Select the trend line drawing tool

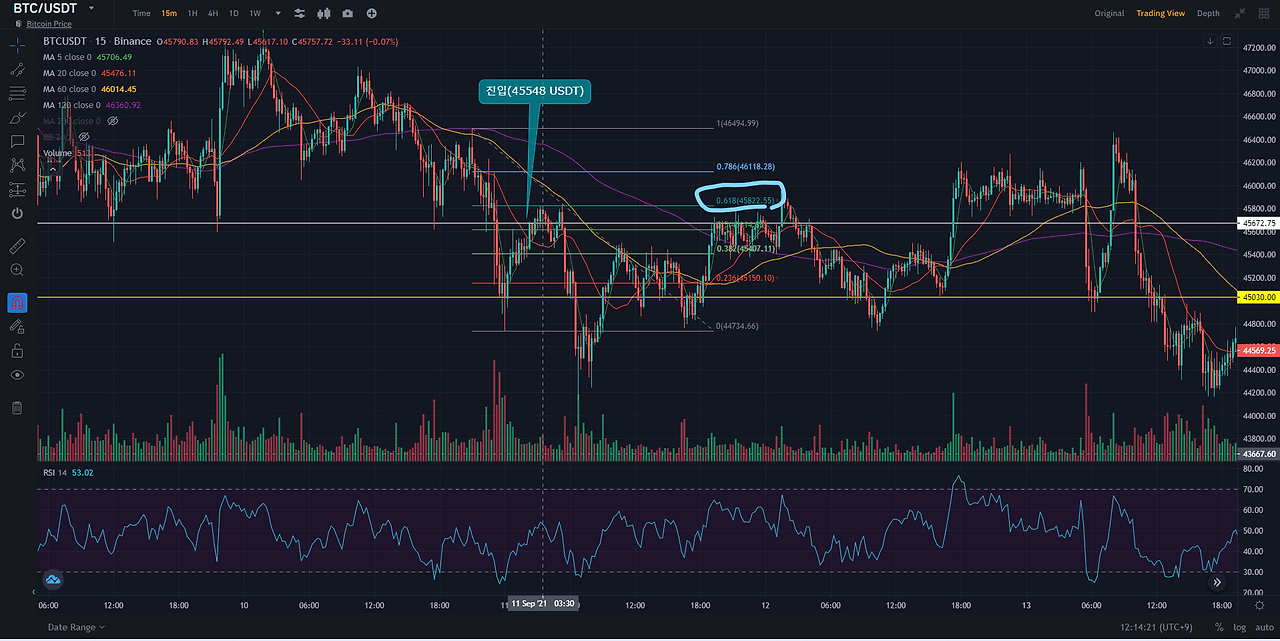(x=17, y=70)
